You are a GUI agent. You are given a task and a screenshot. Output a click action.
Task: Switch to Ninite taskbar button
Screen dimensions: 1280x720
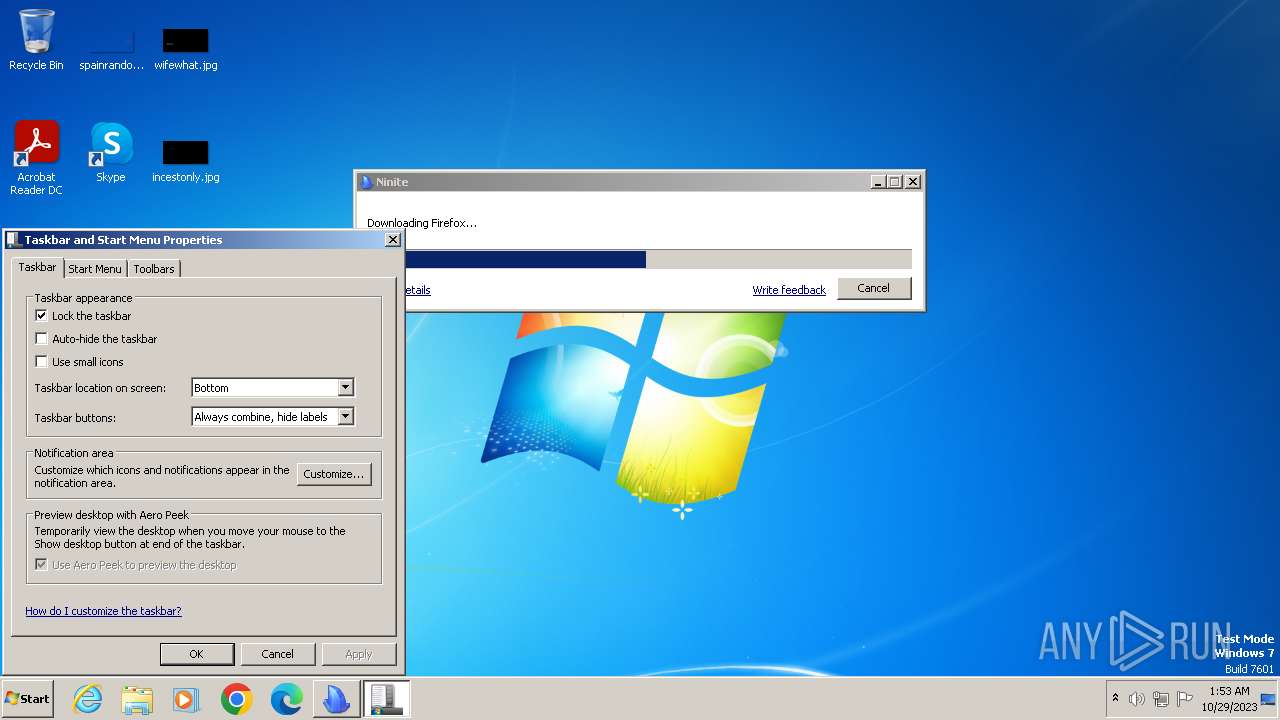coord(336,699)
